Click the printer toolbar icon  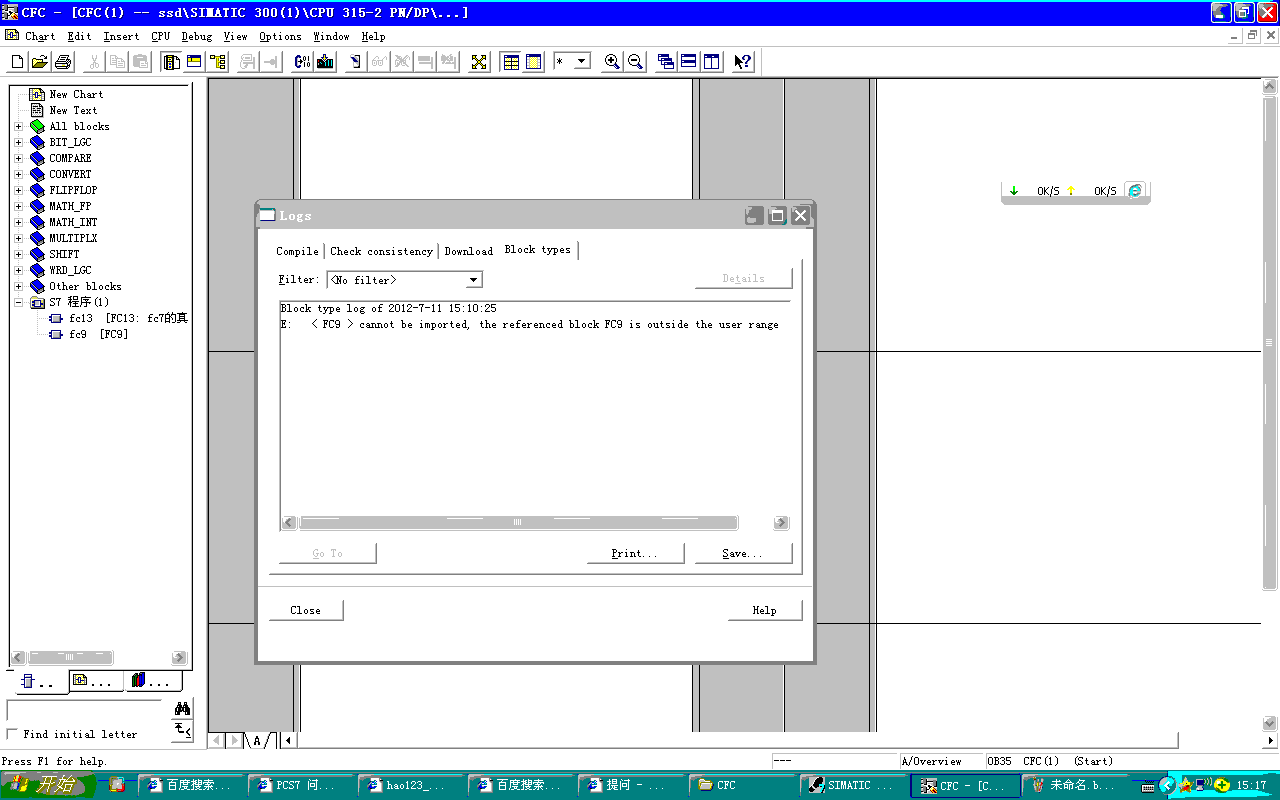pyautogui.click(x=62, y=62)
